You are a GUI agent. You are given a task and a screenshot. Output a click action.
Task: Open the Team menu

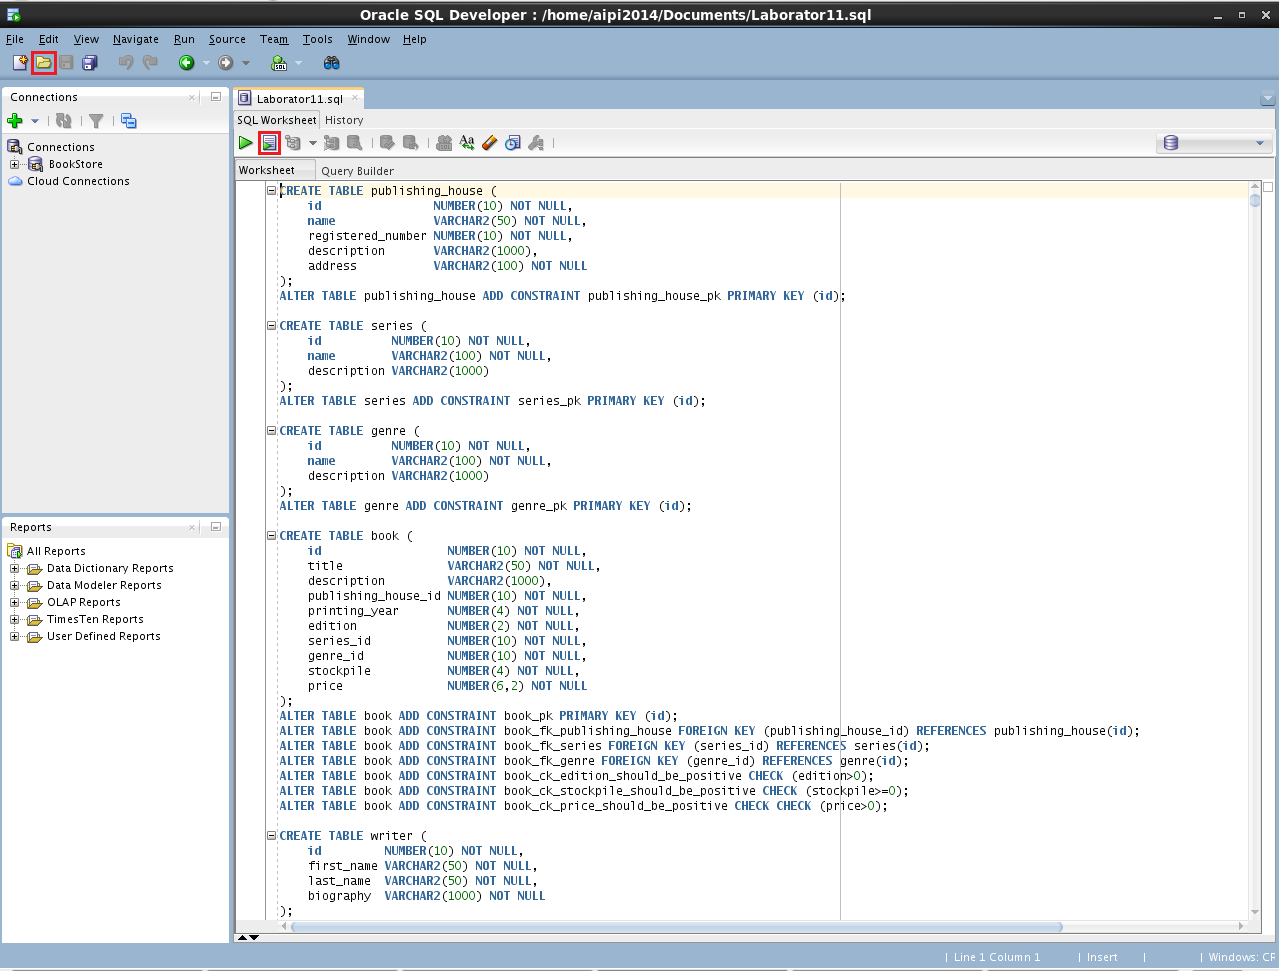click(274, 39)
